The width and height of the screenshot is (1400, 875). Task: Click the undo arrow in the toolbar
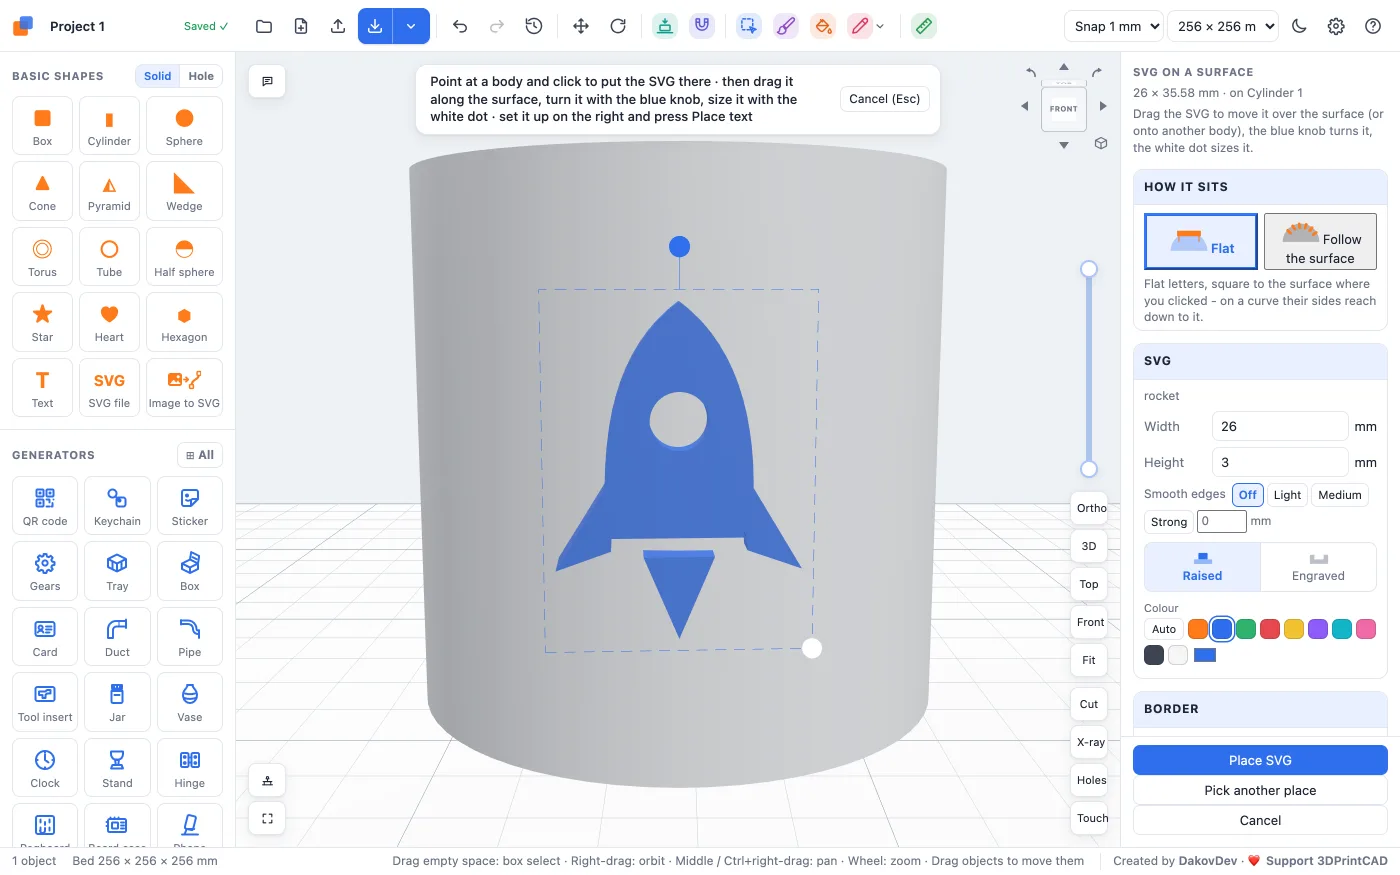(460, 26)
